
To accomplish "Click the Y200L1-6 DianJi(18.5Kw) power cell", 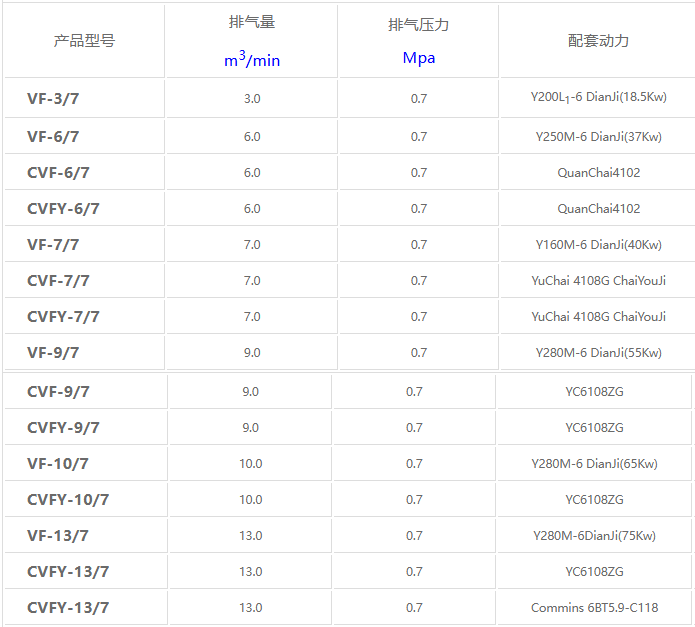I will [x=598, y=98].
